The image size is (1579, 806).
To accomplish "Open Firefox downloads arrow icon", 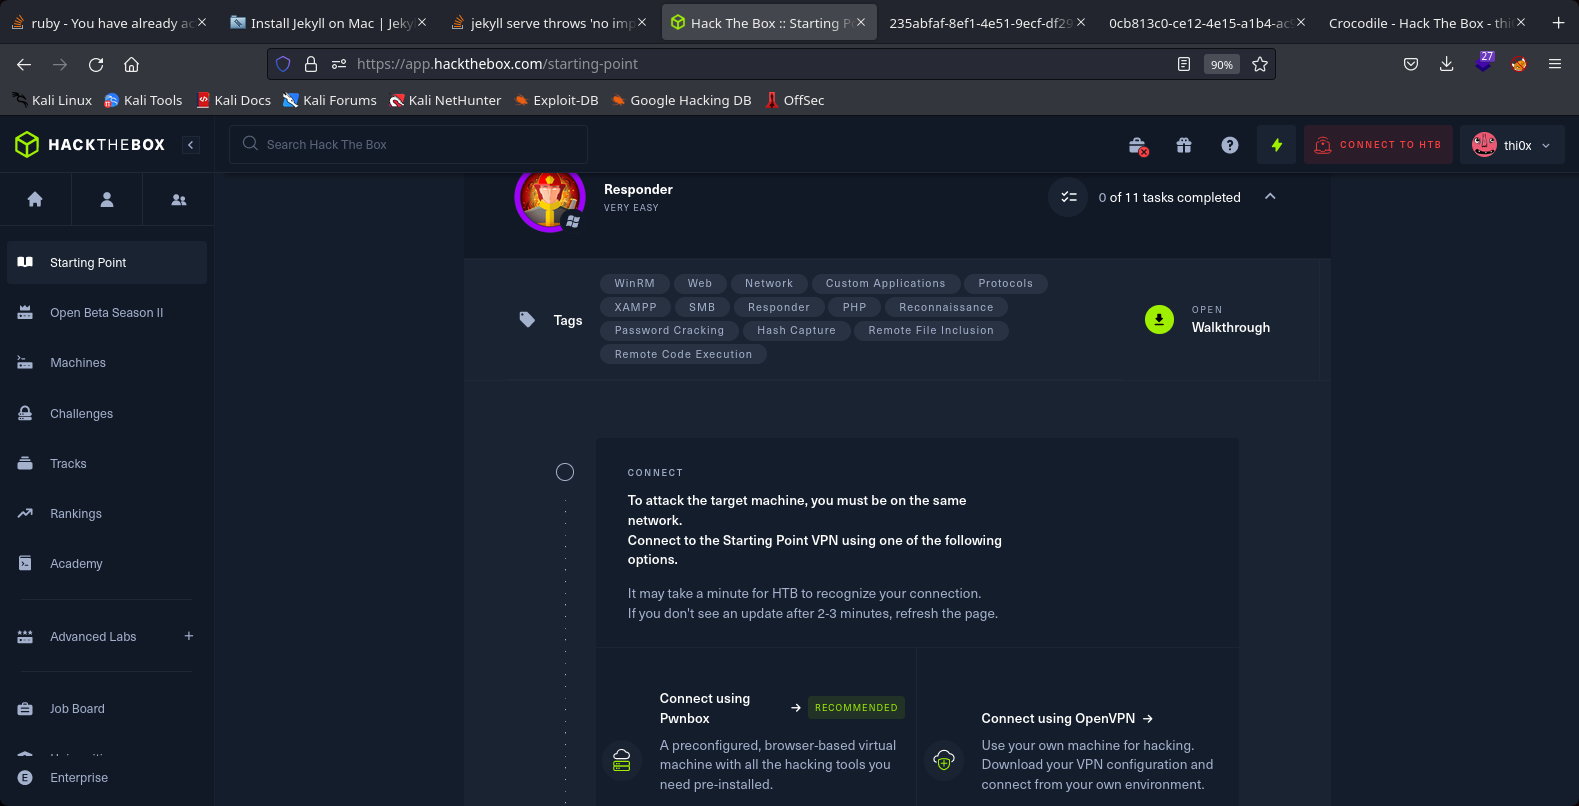I will [1447, 64].
